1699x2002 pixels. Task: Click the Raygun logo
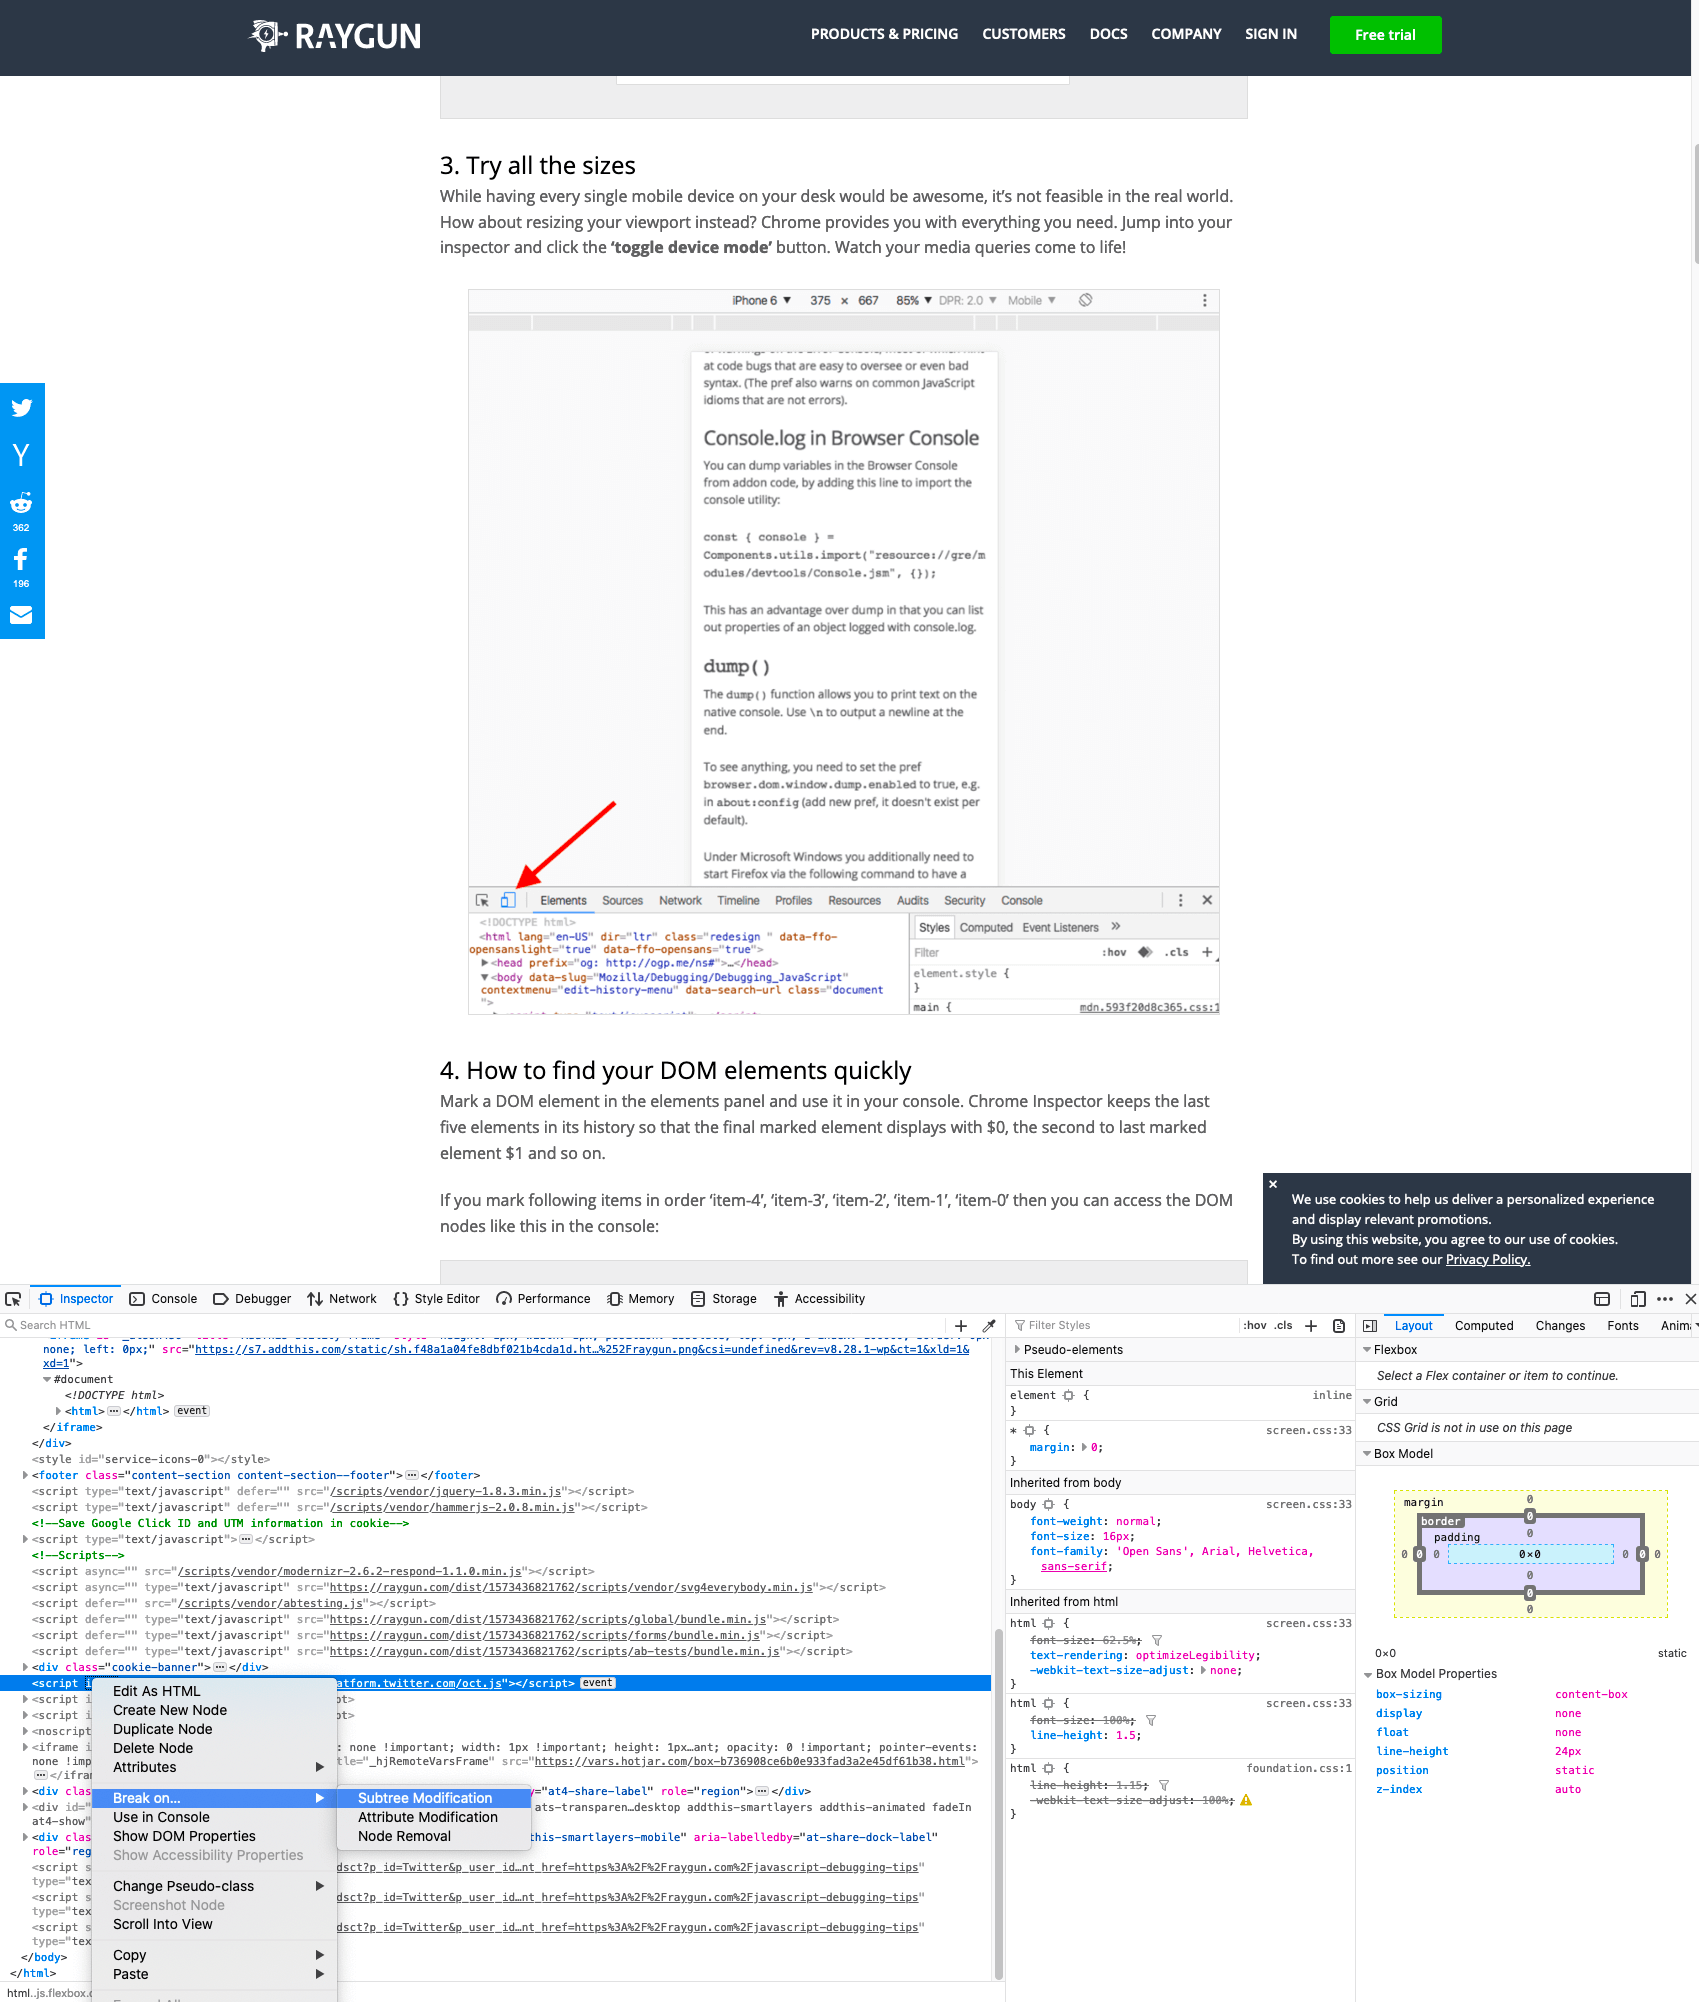335,36
